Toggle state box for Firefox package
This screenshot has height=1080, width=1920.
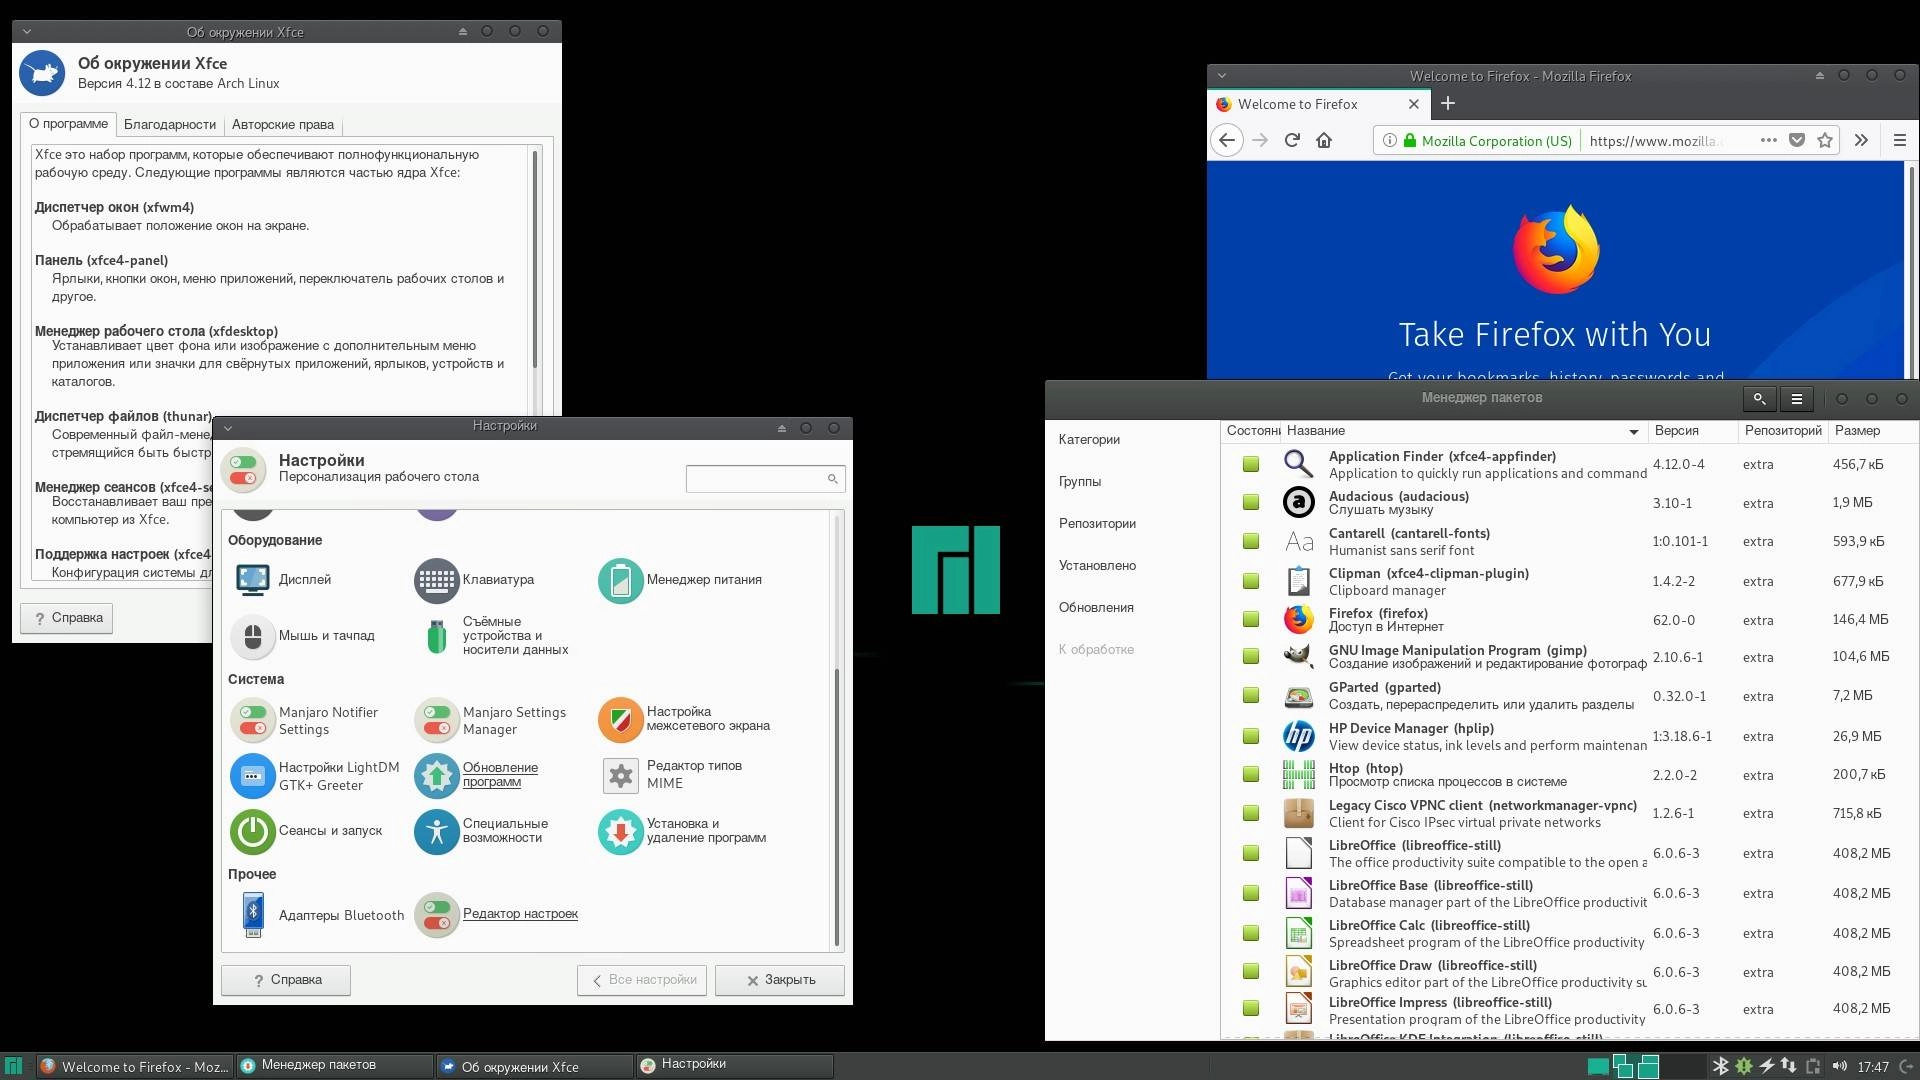click(1250, 619)
